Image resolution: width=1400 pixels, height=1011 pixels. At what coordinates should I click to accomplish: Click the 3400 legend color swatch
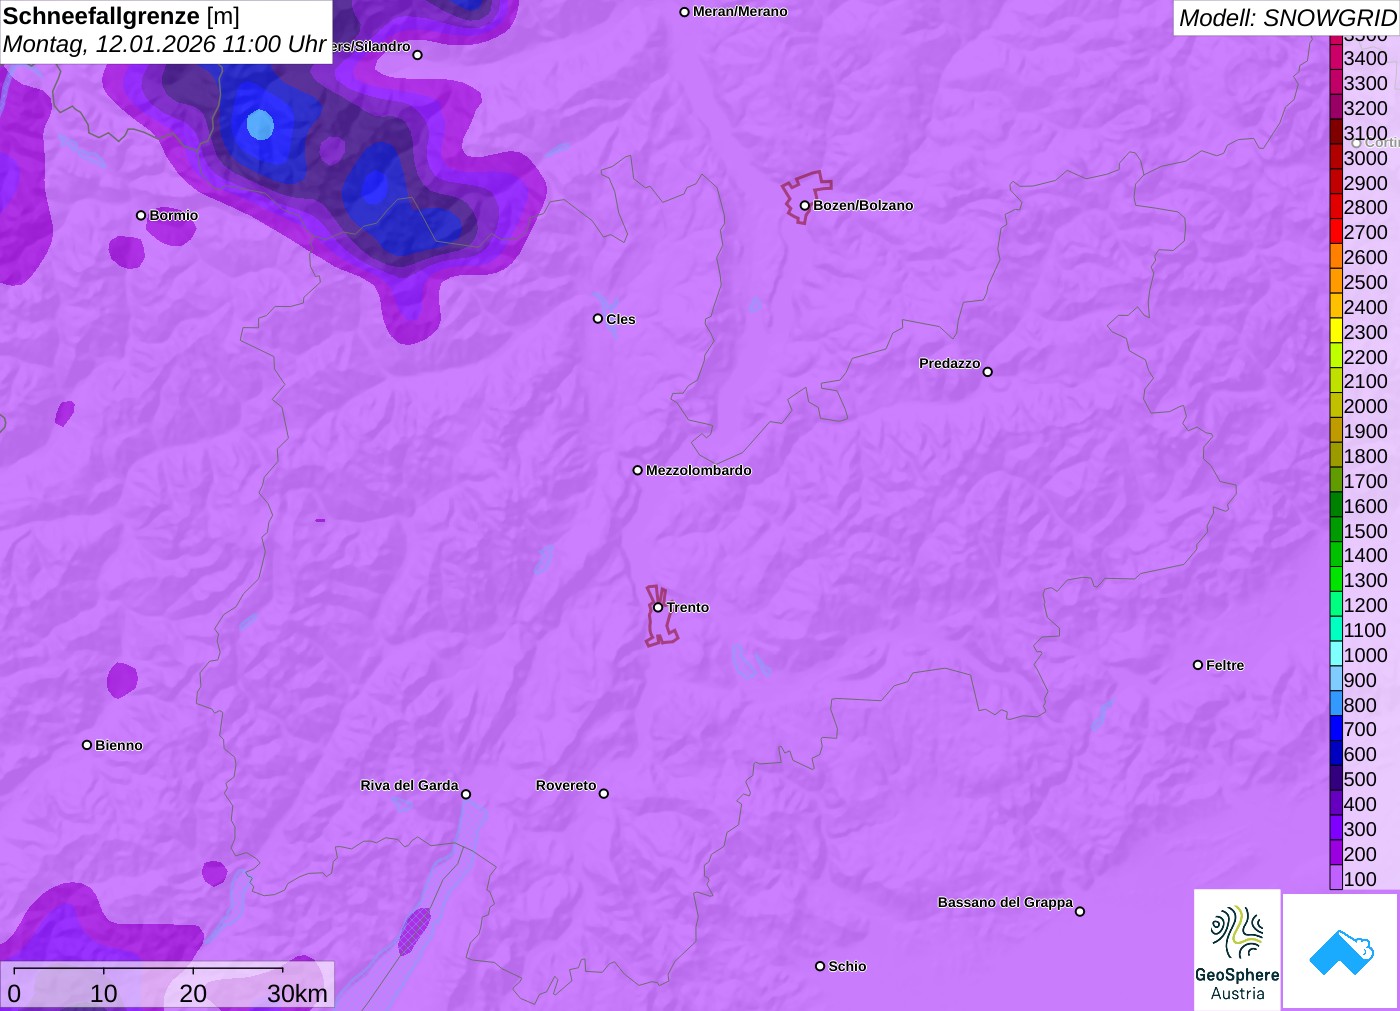(x=1336, y=58)
